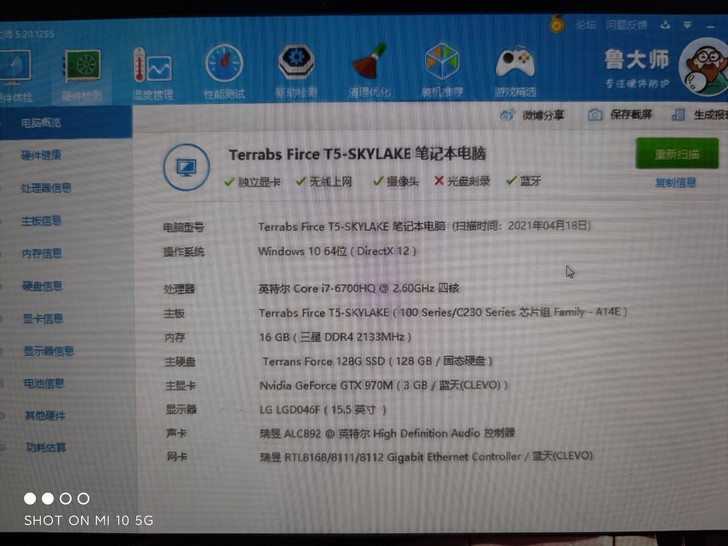Open the 论坛 forum link
The image size is (728, 546).
(x=585, y=25)
